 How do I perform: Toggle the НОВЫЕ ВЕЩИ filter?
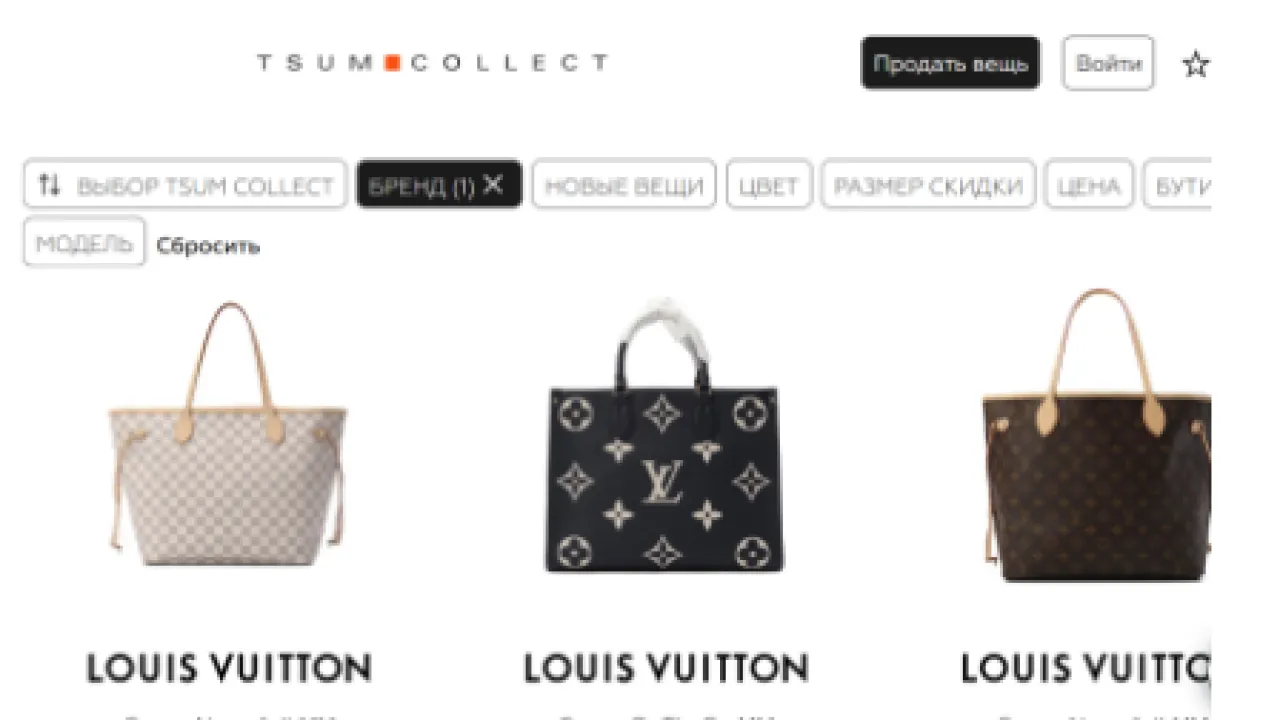coord(624,185)
